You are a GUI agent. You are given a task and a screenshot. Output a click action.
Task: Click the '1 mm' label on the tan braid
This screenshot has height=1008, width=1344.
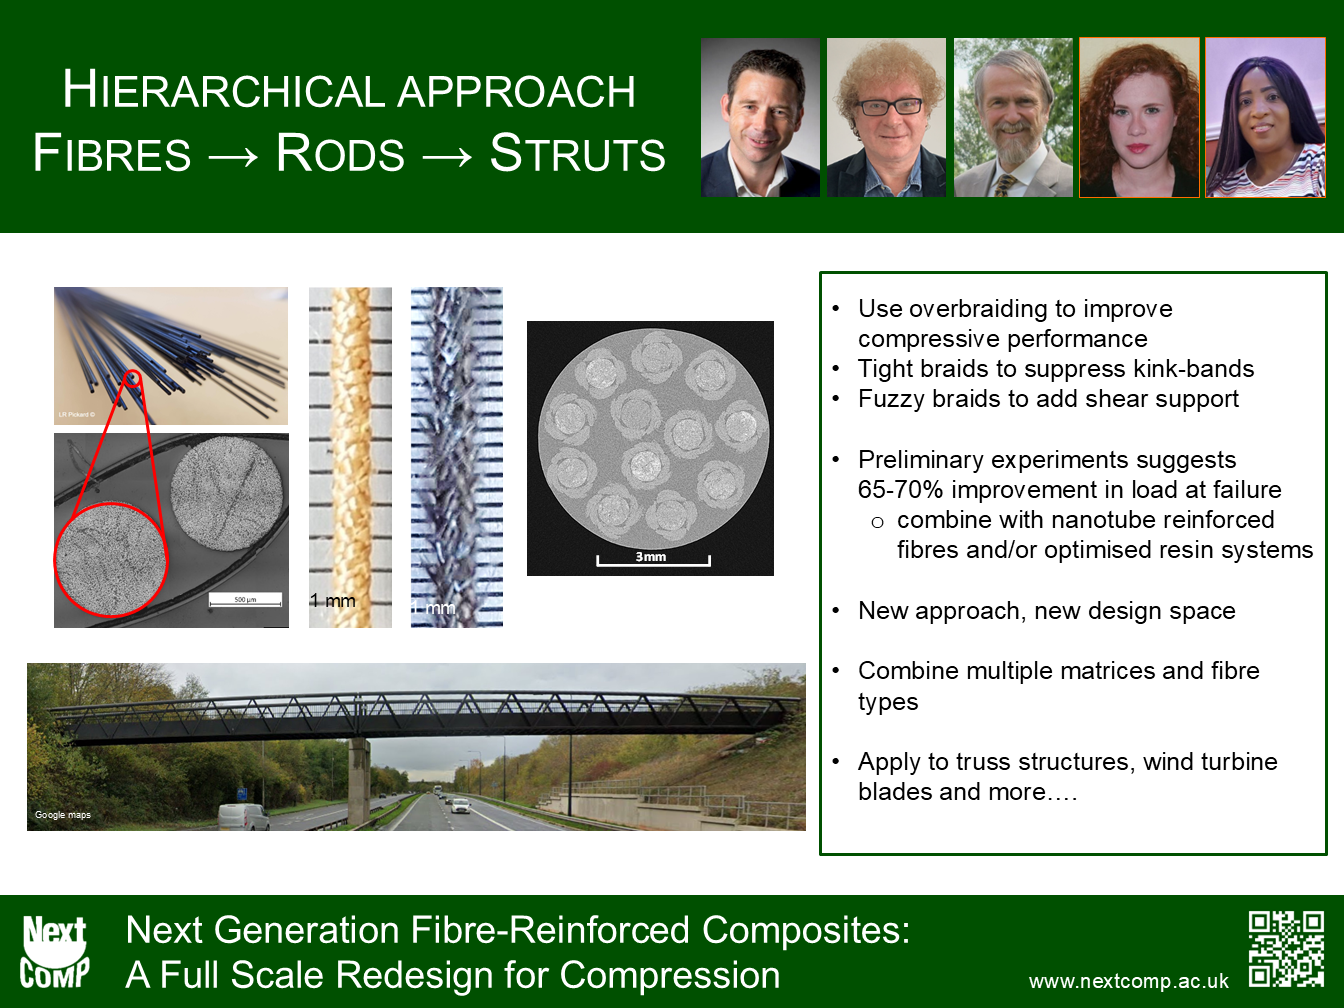[333, 600]
